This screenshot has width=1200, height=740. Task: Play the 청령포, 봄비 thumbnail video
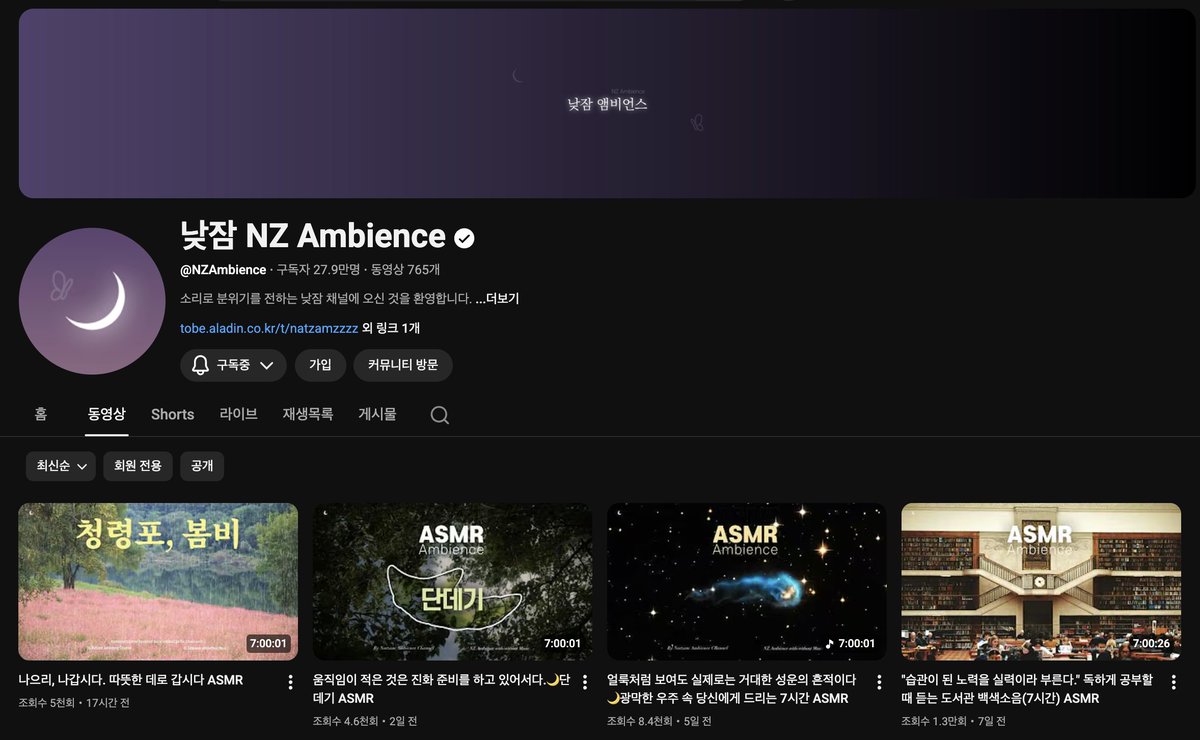(x=158, y=581)
